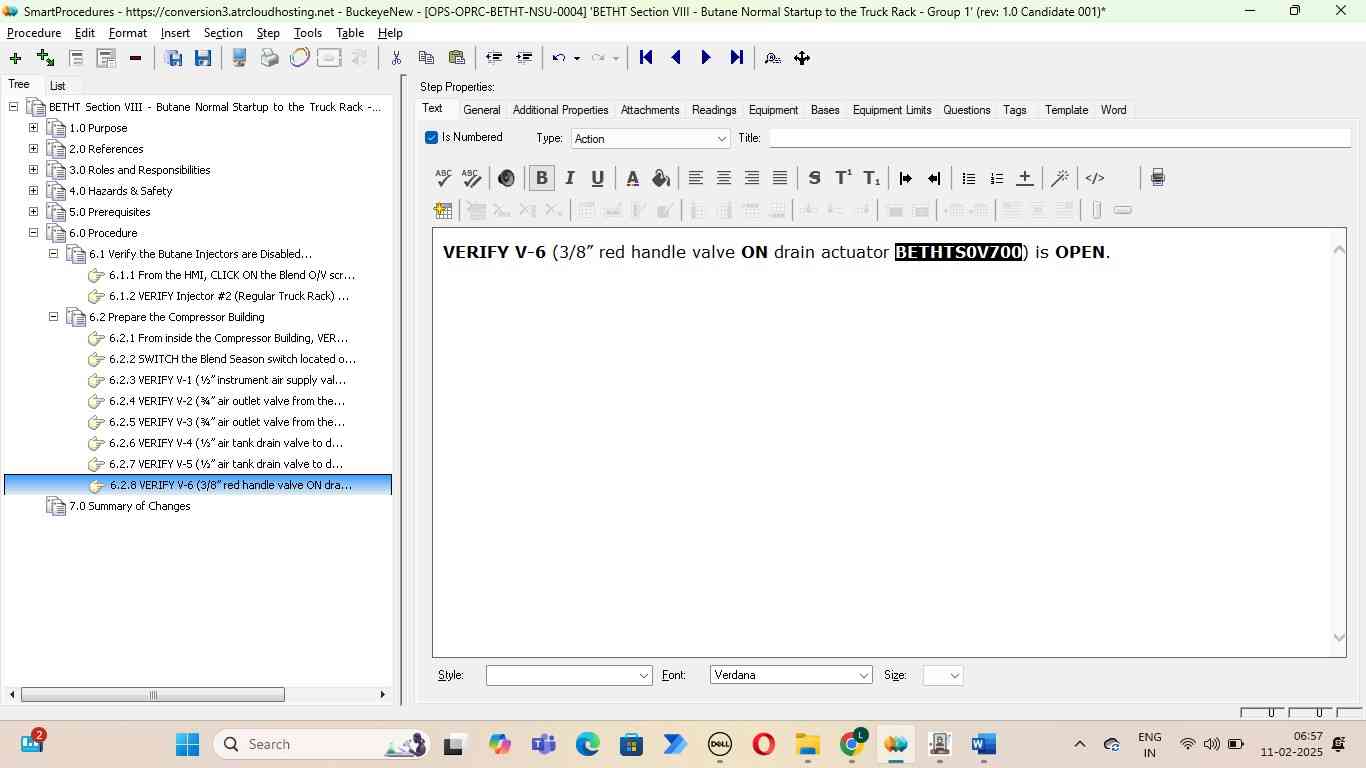The width and height of the screenshot is (1366, 768).
Task: Open the HTML source code view
Action: pos(1095,178)
